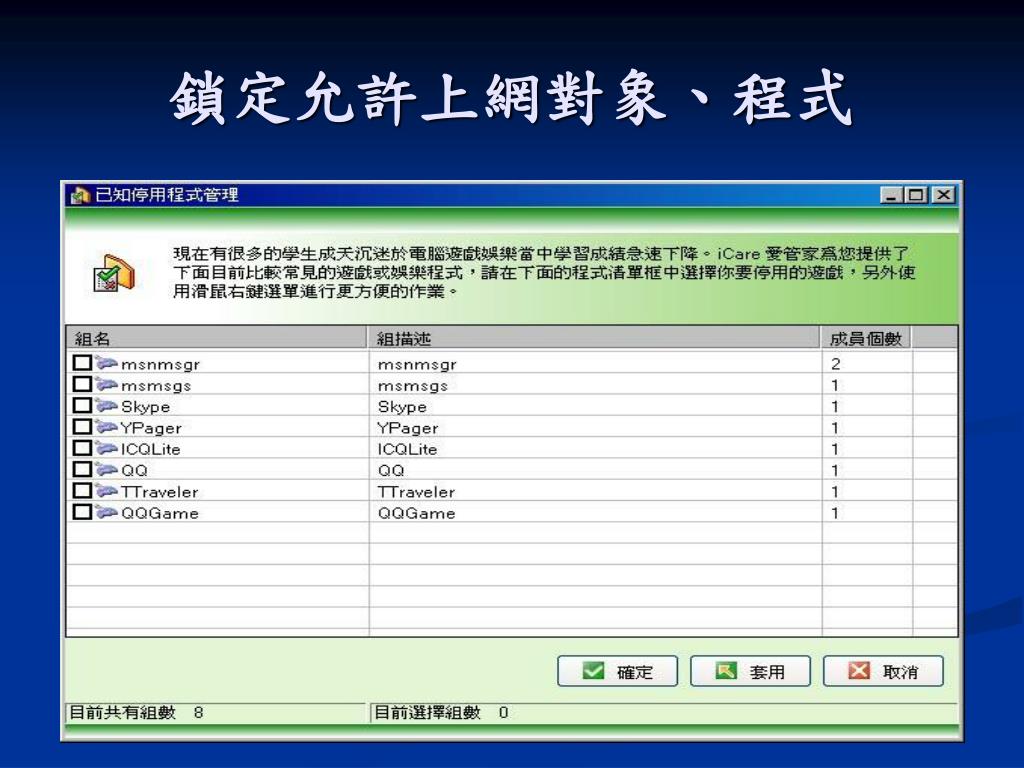The height and width of the screenshot is (768, 1024).
Task: Close the 已知停用程式管理 window
Action: 943,195
